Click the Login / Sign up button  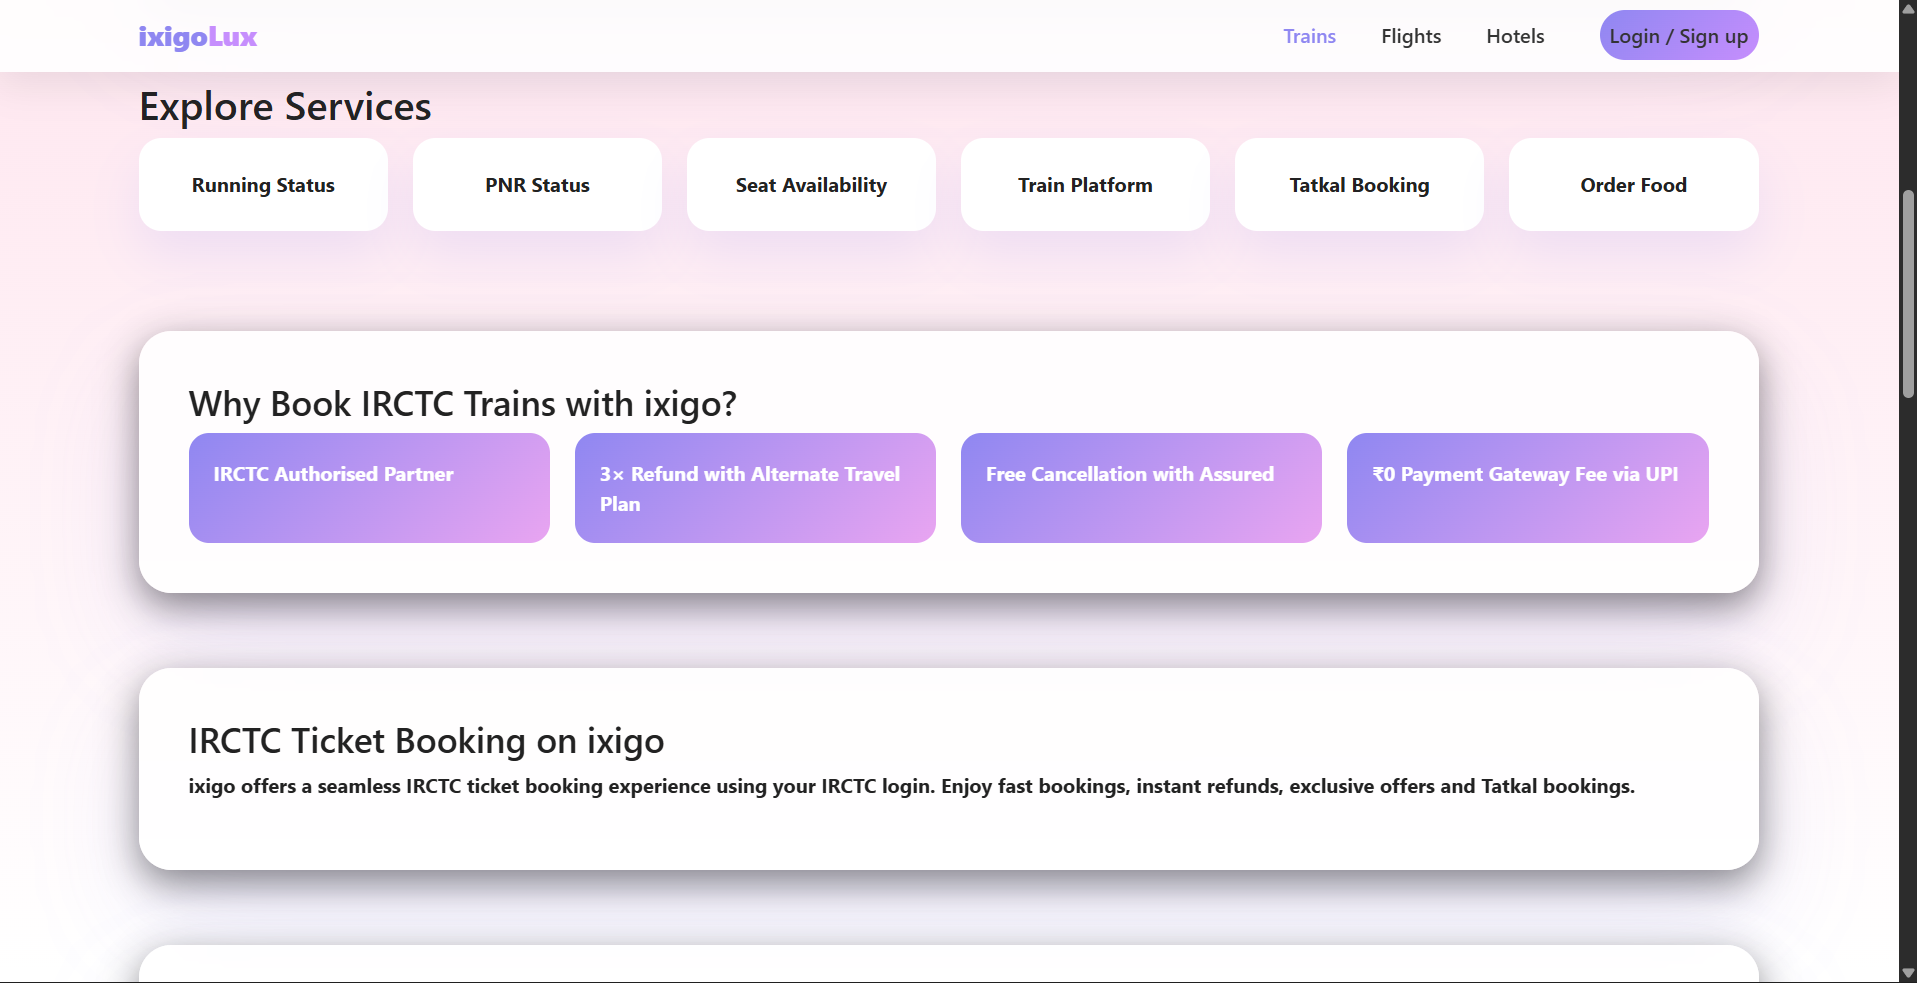pyautogui.click(x=1678, y=36)
